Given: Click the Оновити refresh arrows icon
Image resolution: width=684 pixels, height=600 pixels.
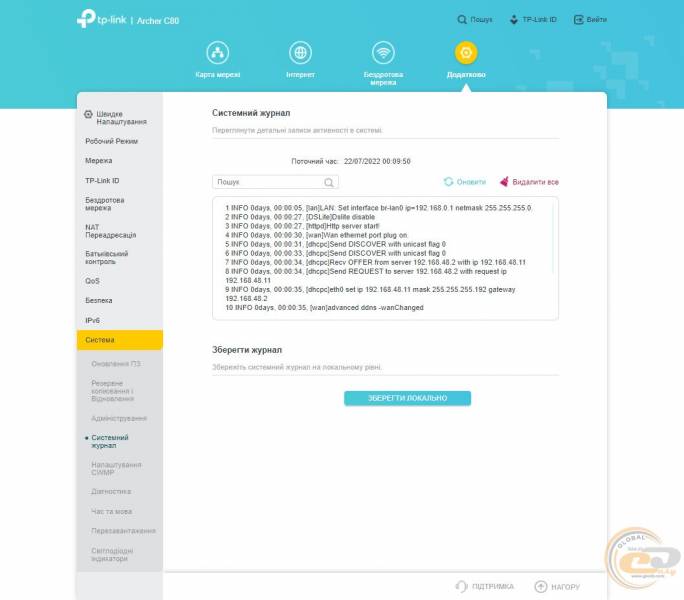Looking at the screenshot, I should [x=448, y=182].
